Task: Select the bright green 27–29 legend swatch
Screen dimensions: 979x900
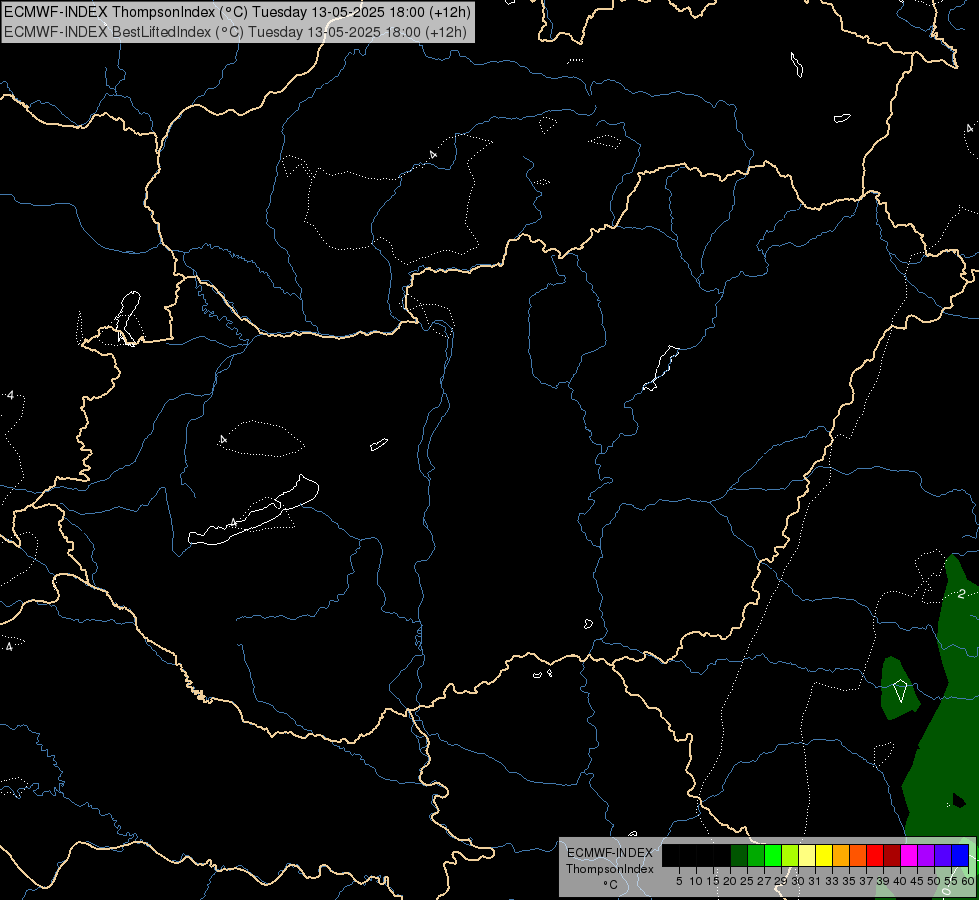Action: pyautogui.click(x=773, y=855)
